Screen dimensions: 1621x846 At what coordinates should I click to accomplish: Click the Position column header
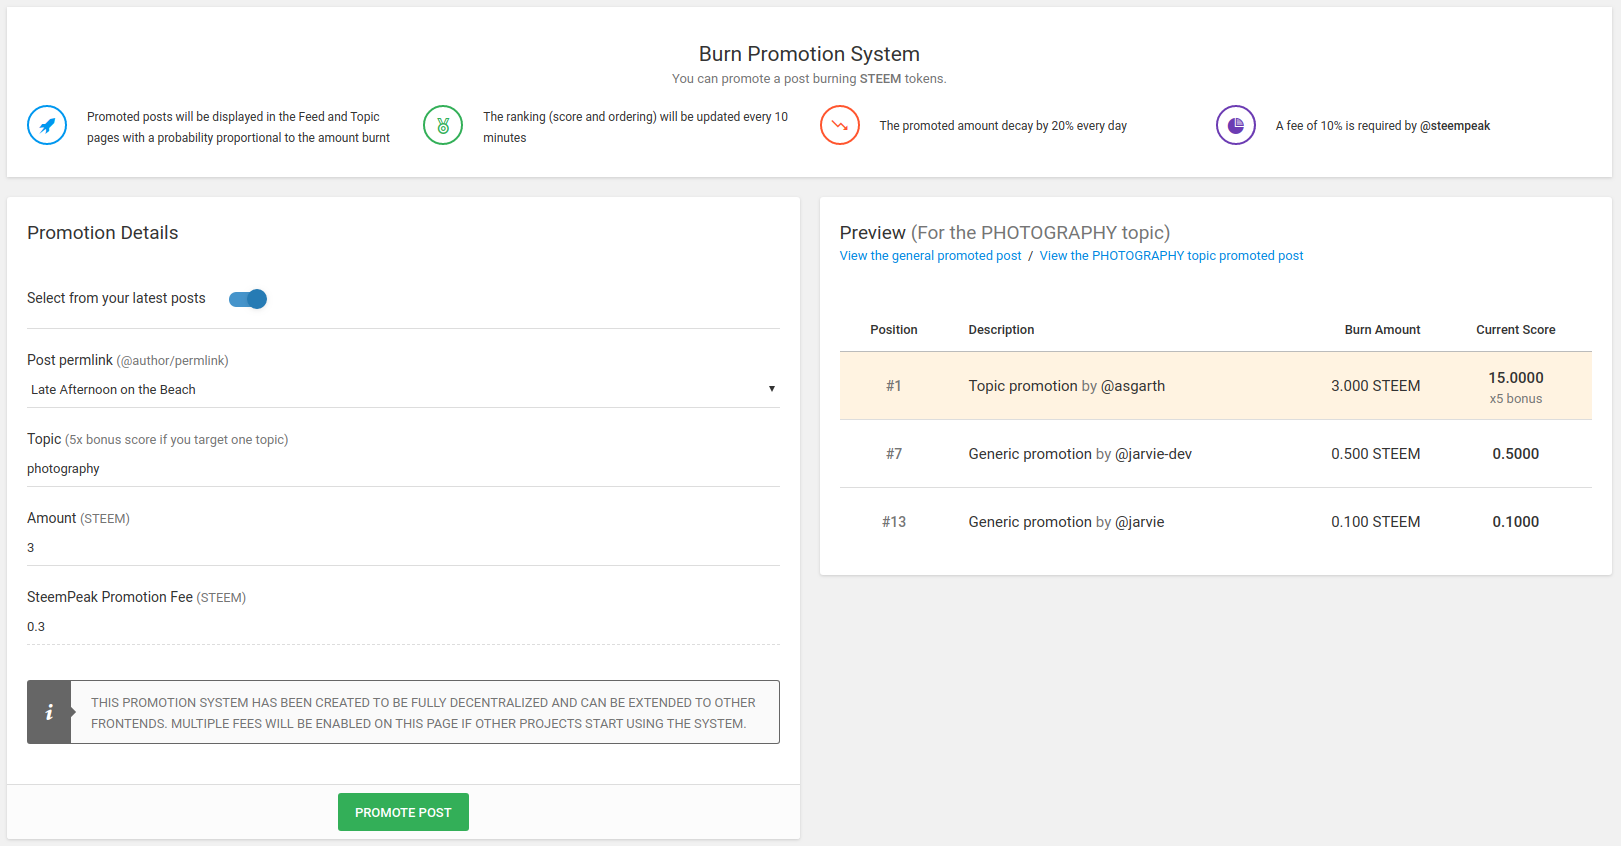click(x=893, y=330)
